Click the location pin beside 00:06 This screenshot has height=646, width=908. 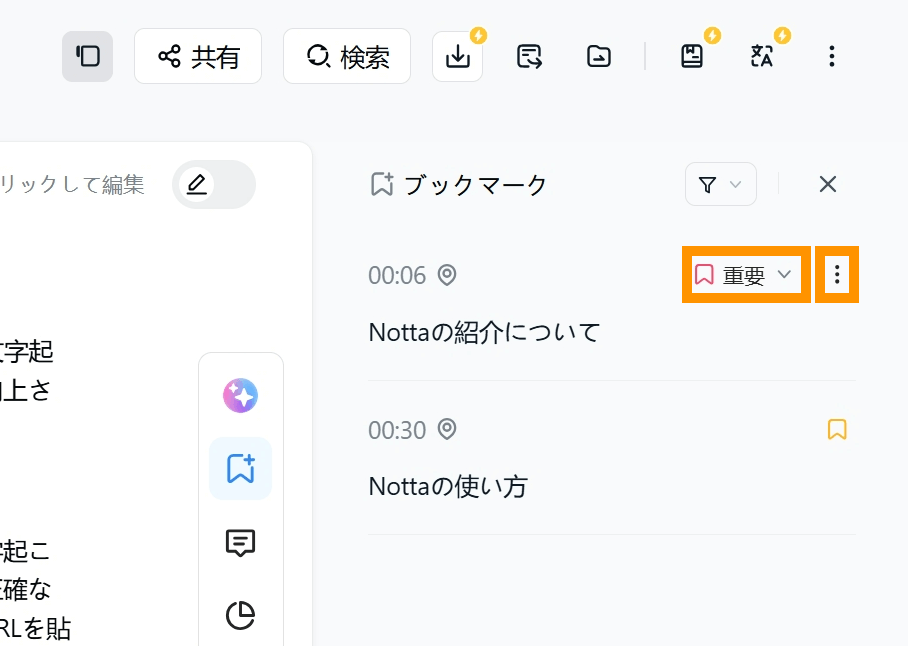tap(447, 275)
